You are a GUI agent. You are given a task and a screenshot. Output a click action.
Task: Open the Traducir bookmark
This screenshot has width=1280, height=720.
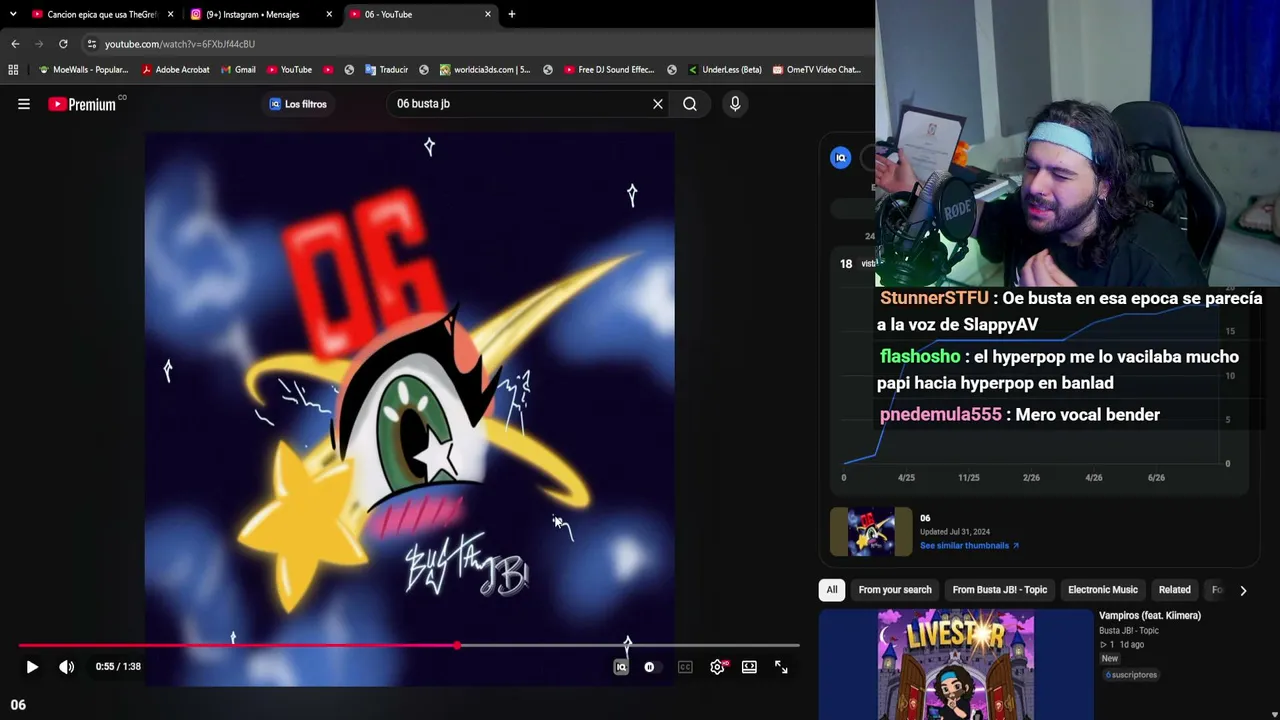(386, 70)
